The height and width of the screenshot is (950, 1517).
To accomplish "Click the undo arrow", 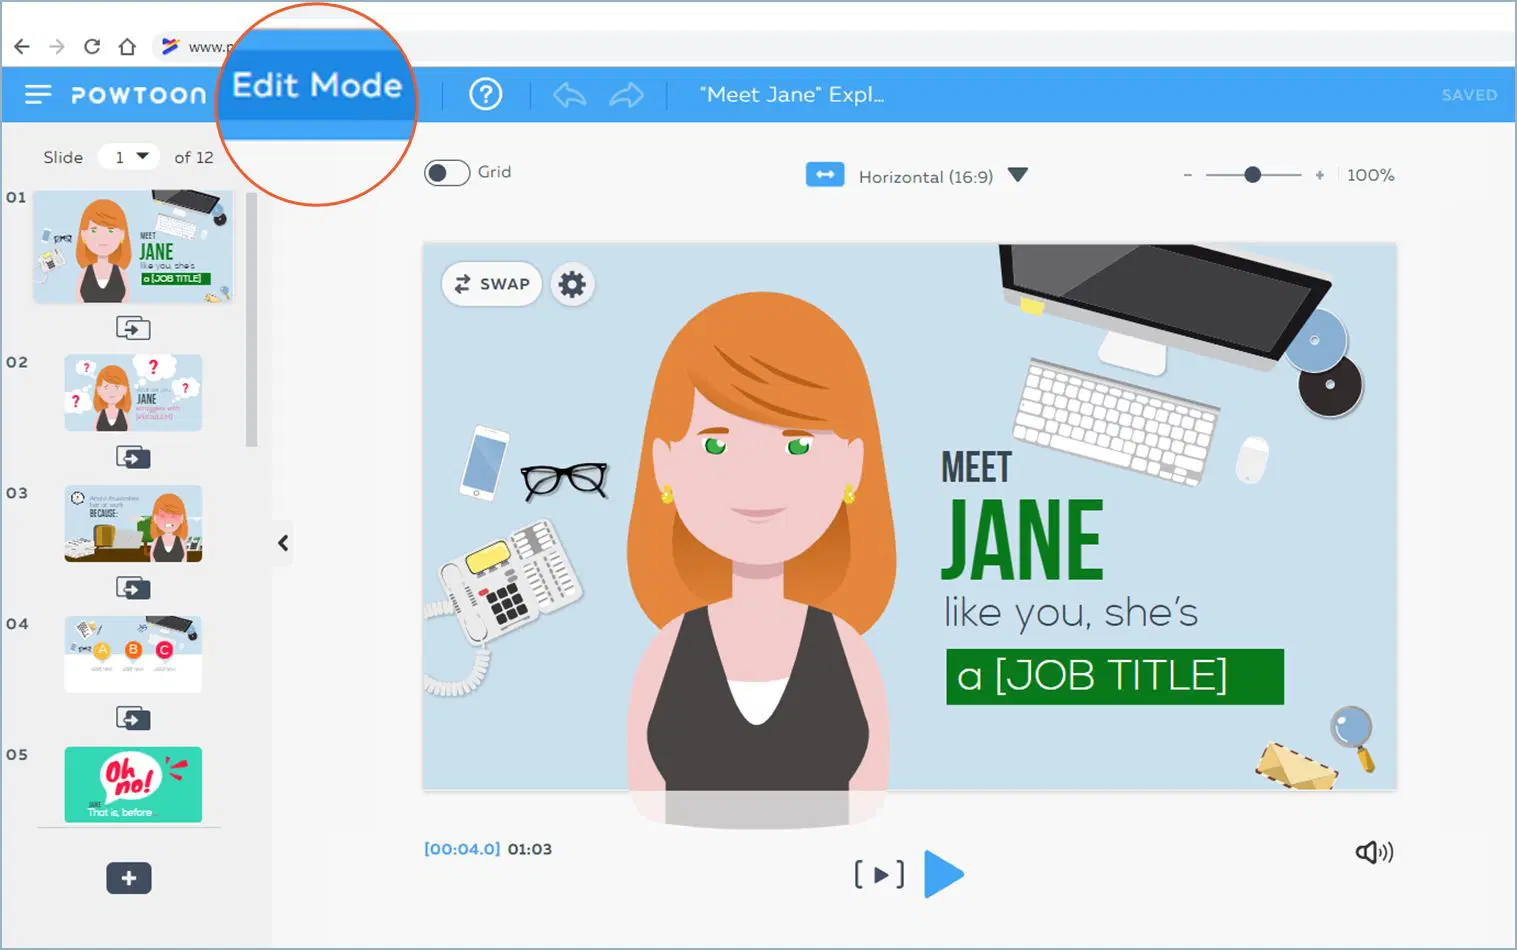I will [x=569, y=95].
